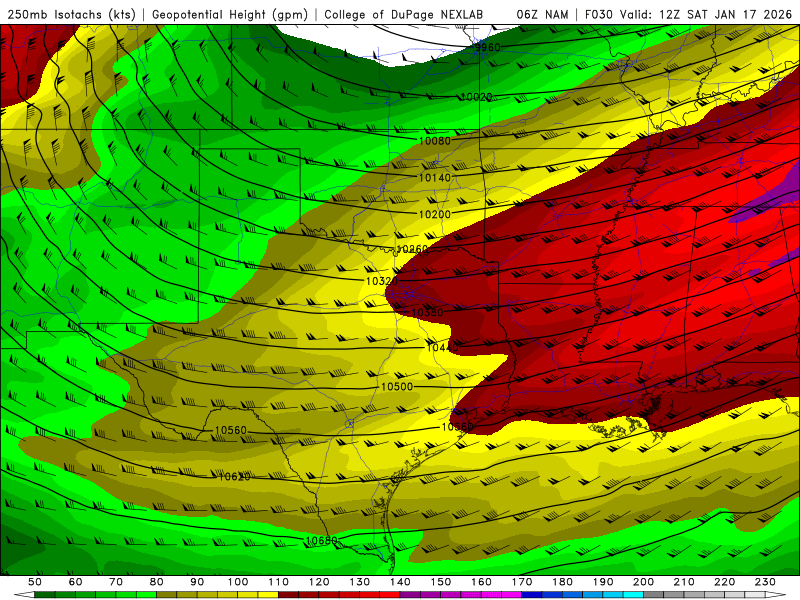Click the 140 value on the color scale
The height and width of the screenshot is (600, 800).
pyautogui.click(x=400, y=582)
